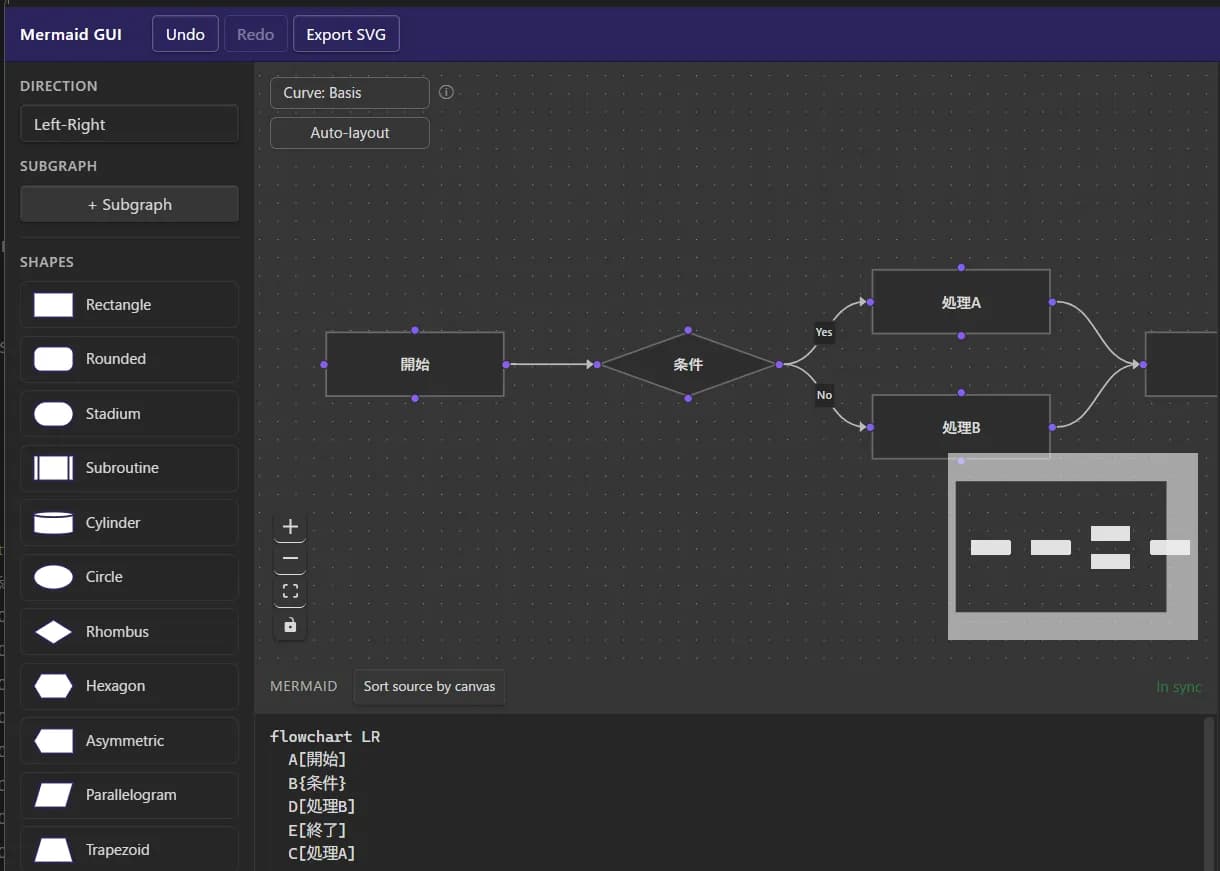Click the right connection handle of 開始

click(x=506, y=364)
